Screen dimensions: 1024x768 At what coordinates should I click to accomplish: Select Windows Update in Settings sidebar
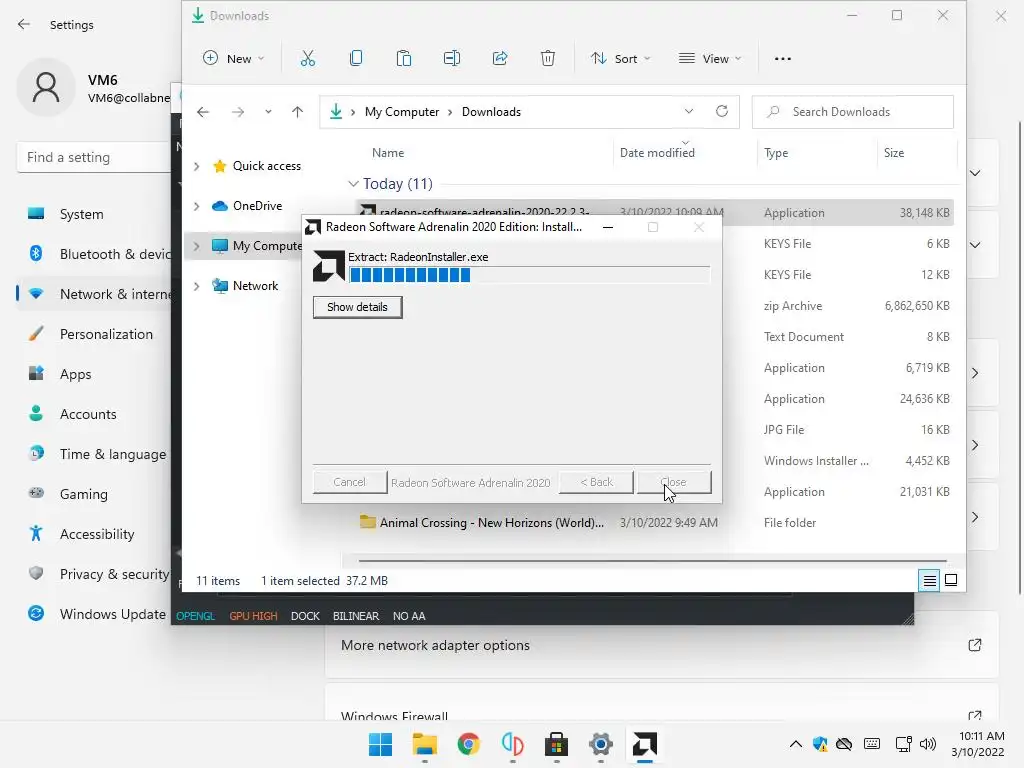[x=94, y=614]
